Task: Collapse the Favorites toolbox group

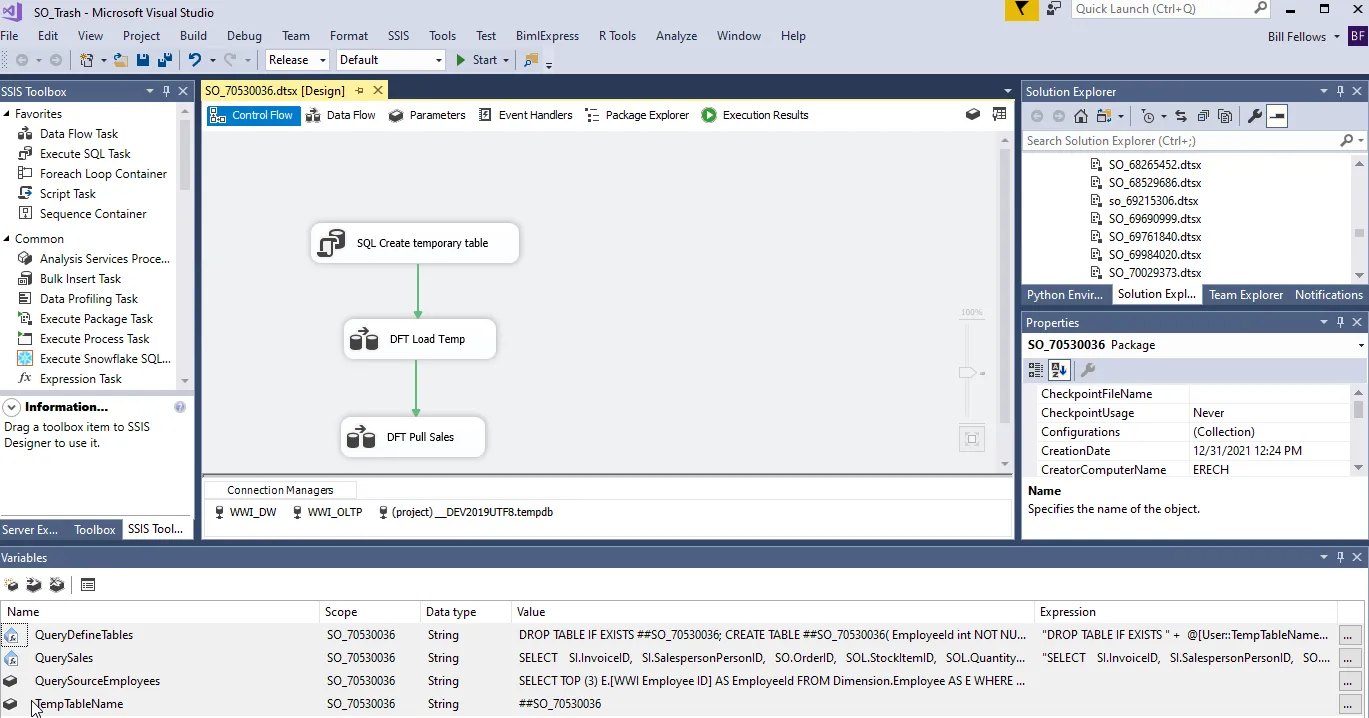Action: click(7, 114)
